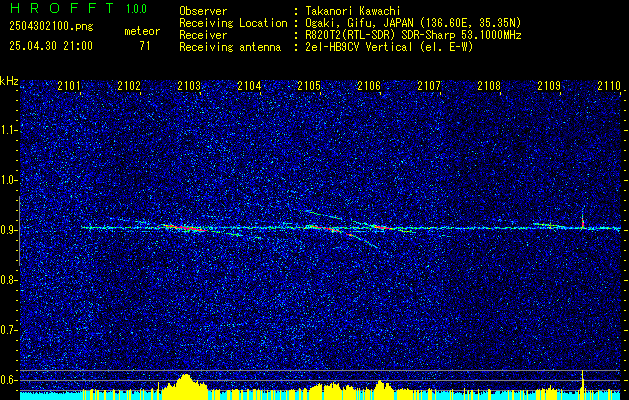Select location text Ogaki, Gifu, JAPAN
This screenshot has height=400, width=629.
click(359, 23)
